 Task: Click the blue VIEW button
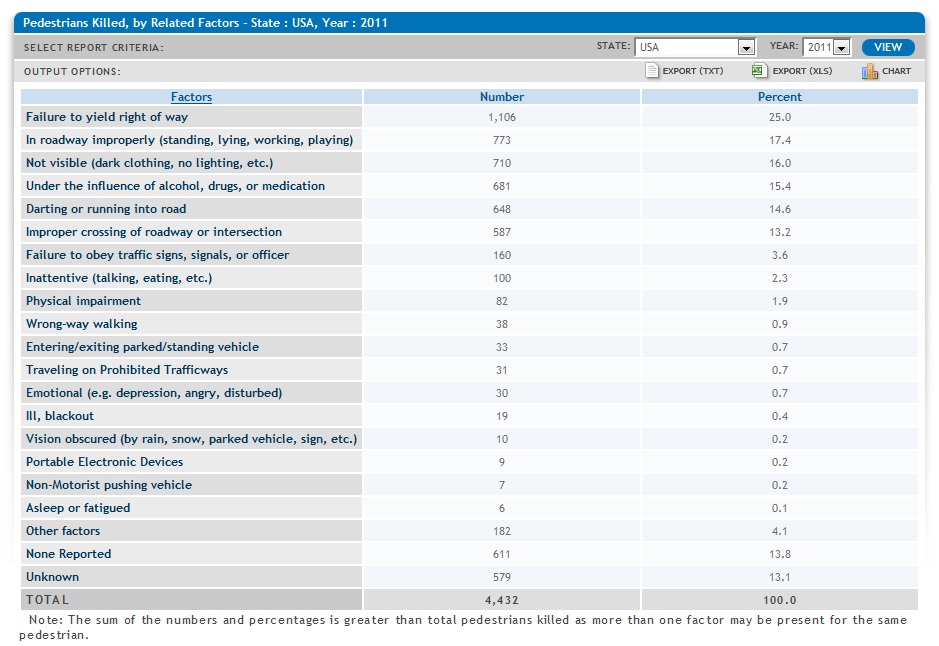(887, 47)
